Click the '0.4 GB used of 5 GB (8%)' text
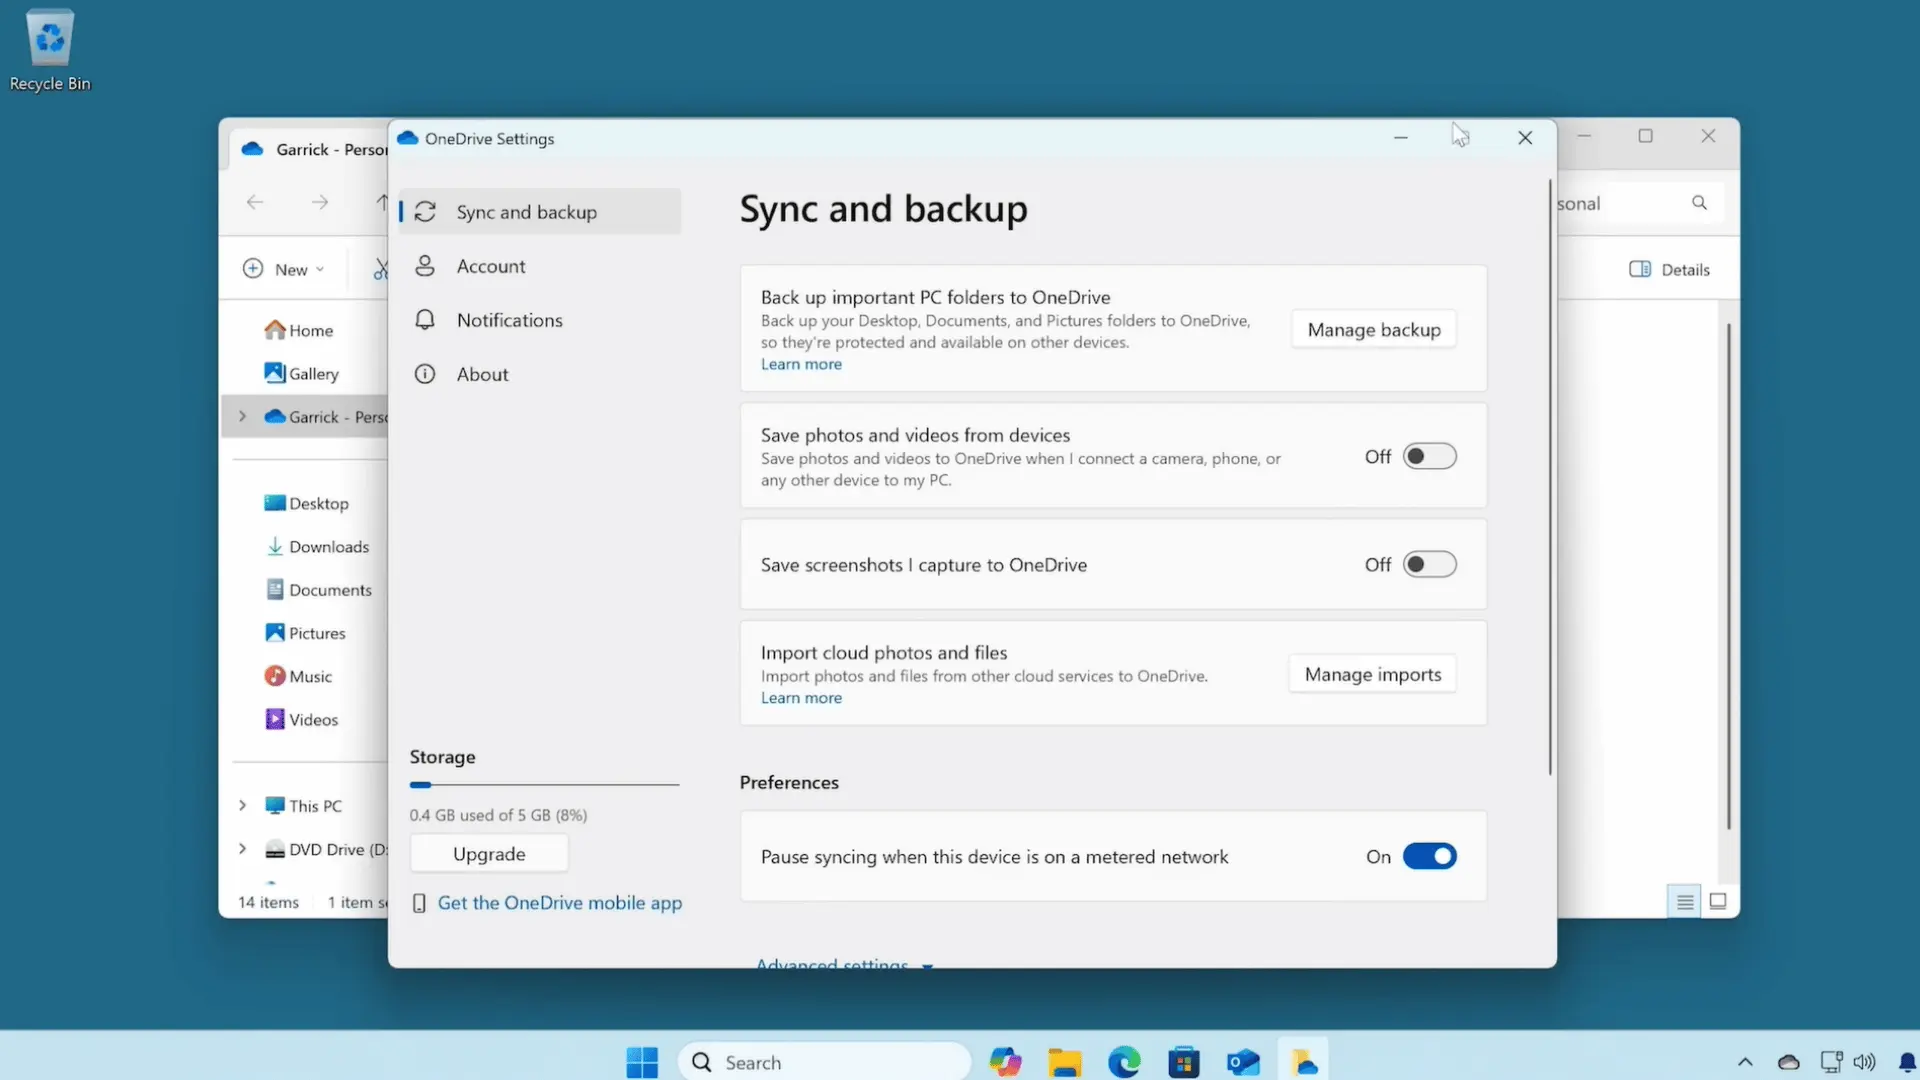This screenshot has width=1920, height=1080. coord(498,815)
